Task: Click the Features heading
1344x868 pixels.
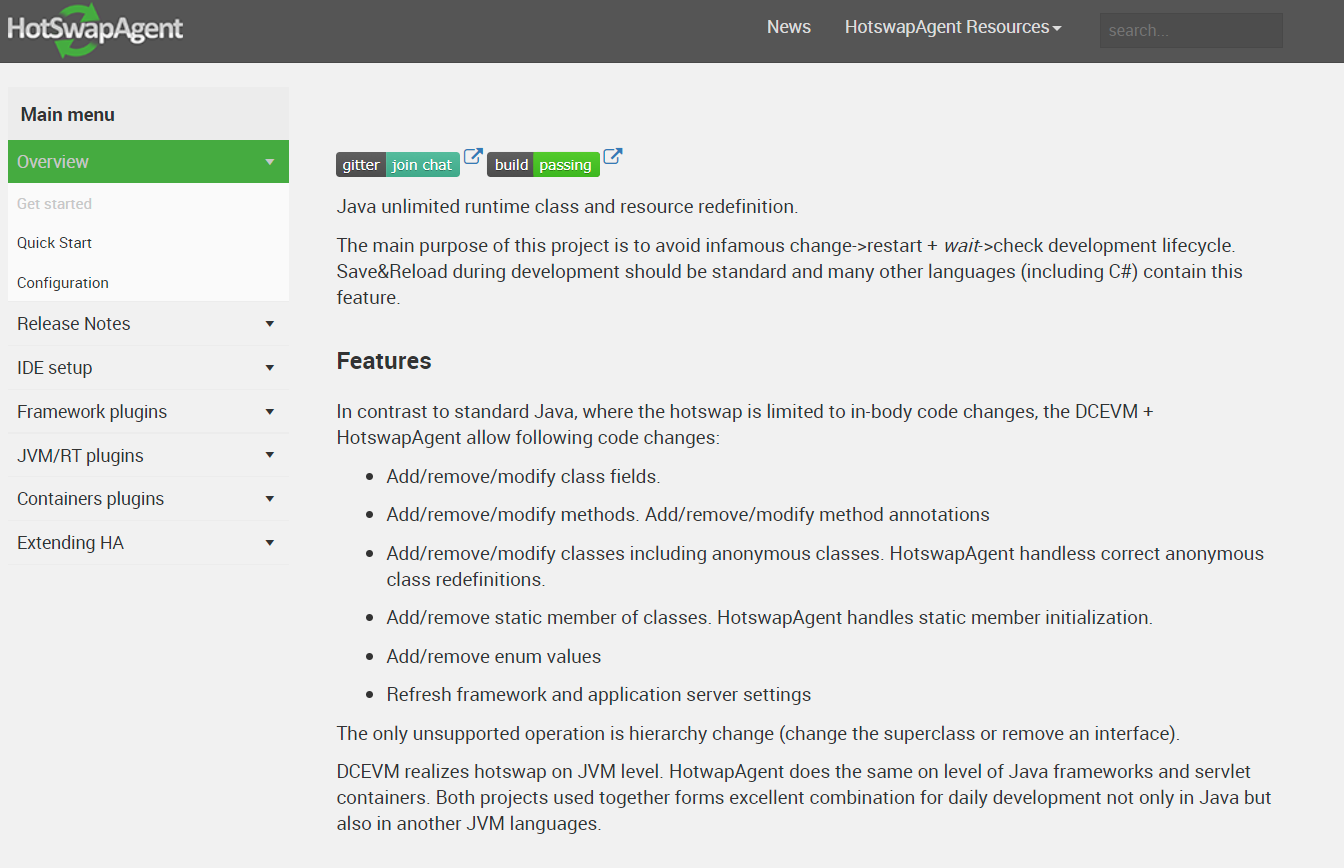Action: [384, 361]
